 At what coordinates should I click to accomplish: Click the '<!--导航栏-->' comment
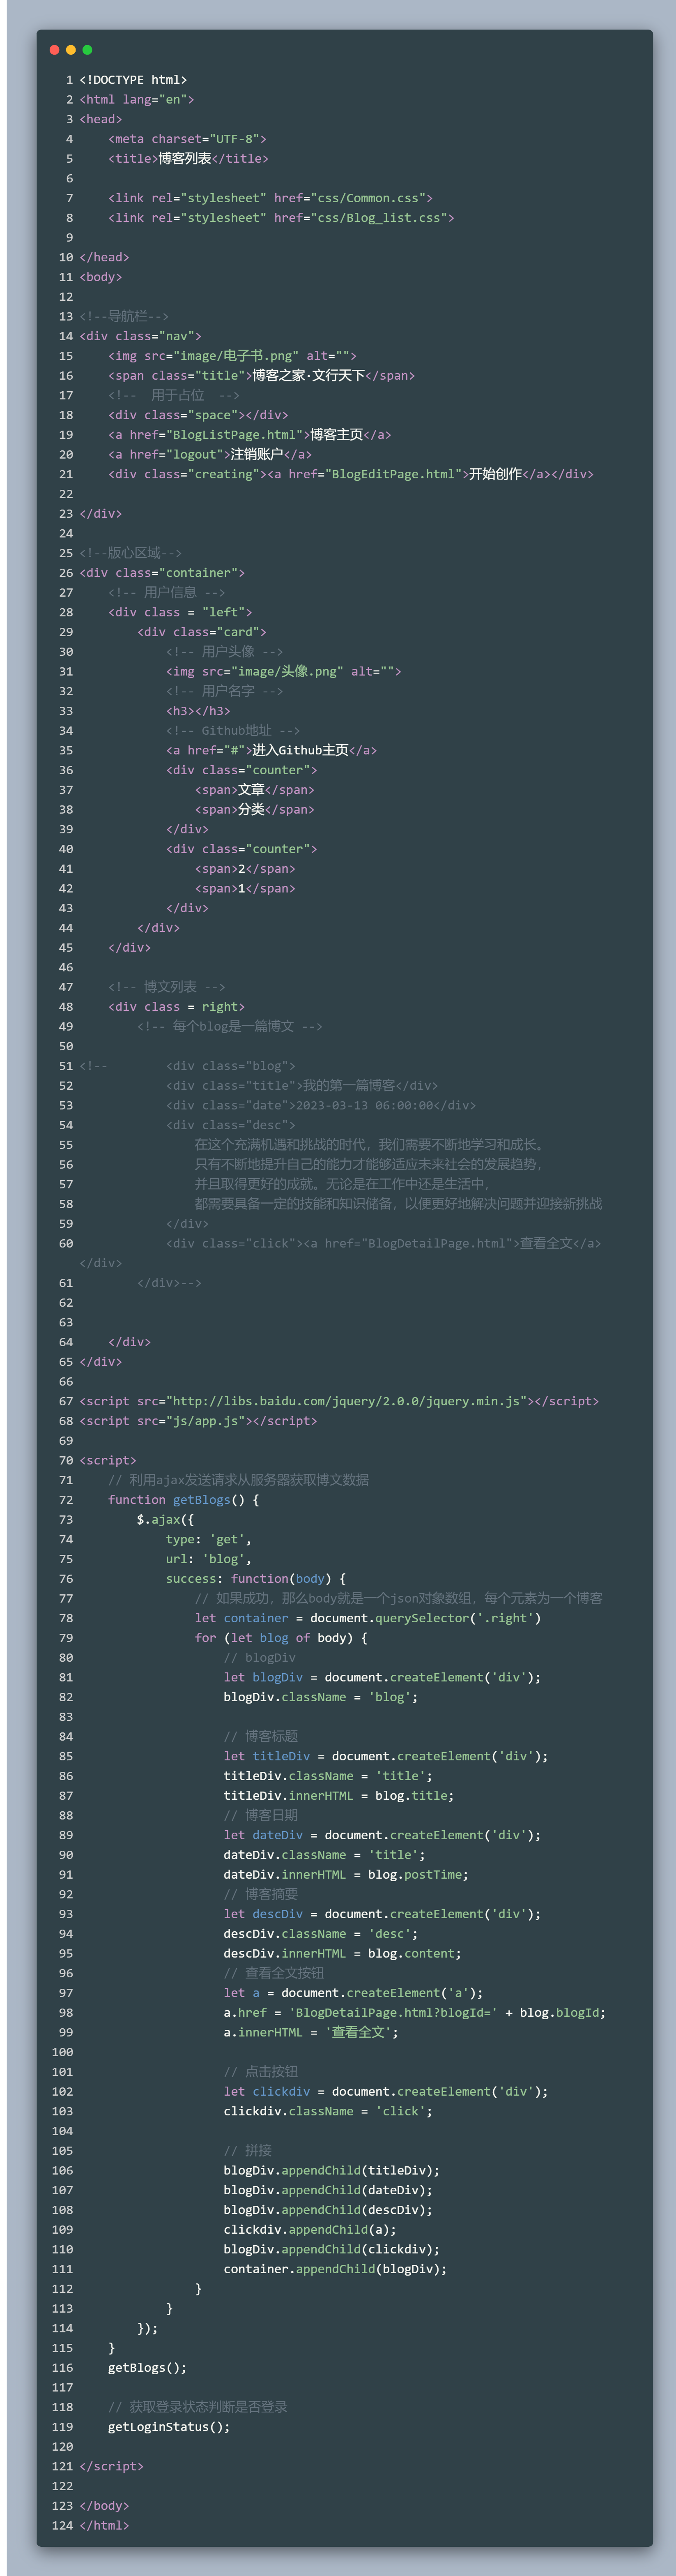point(124,316)
